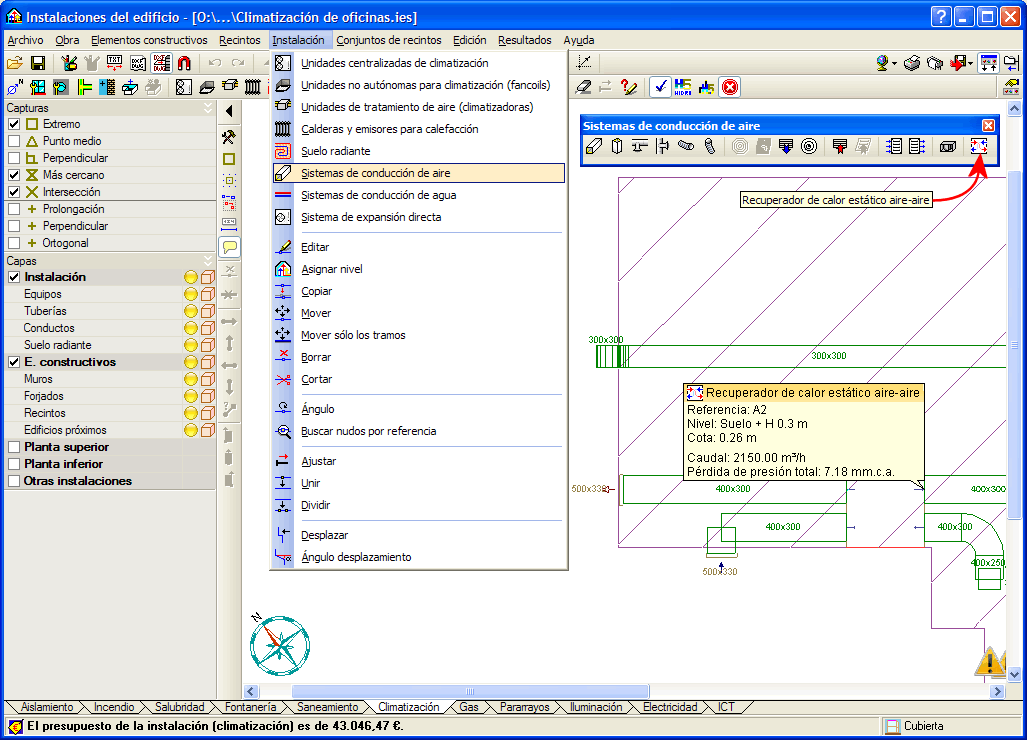Close the Sistemas de conducción de aire toolbar
Screen dimensions: 1027x740
tap(988, 125)
